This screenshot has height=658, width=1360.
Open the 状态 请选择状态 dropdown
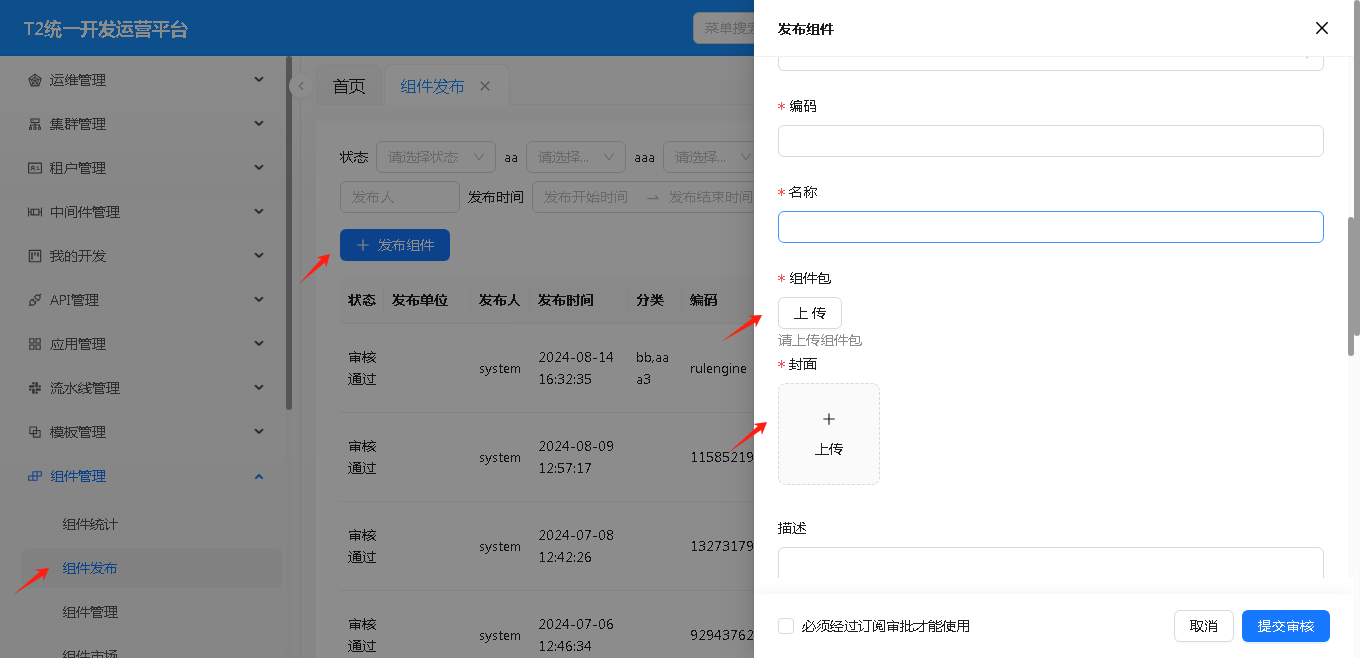[x=436, y=157]
